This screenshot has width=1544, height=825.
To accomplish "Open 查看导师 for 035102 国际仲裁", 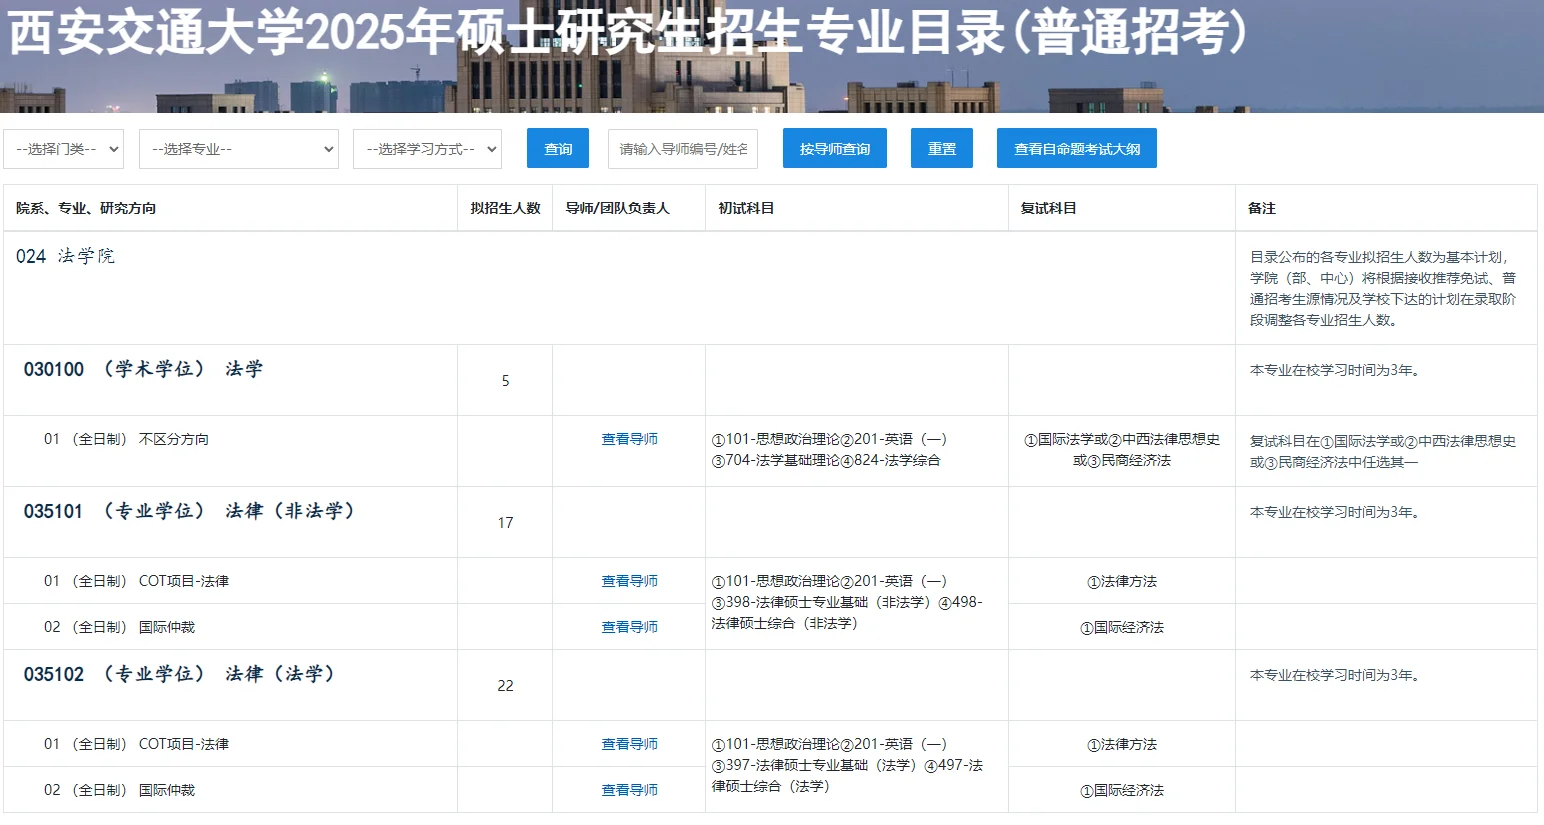I will click(629, 790).
